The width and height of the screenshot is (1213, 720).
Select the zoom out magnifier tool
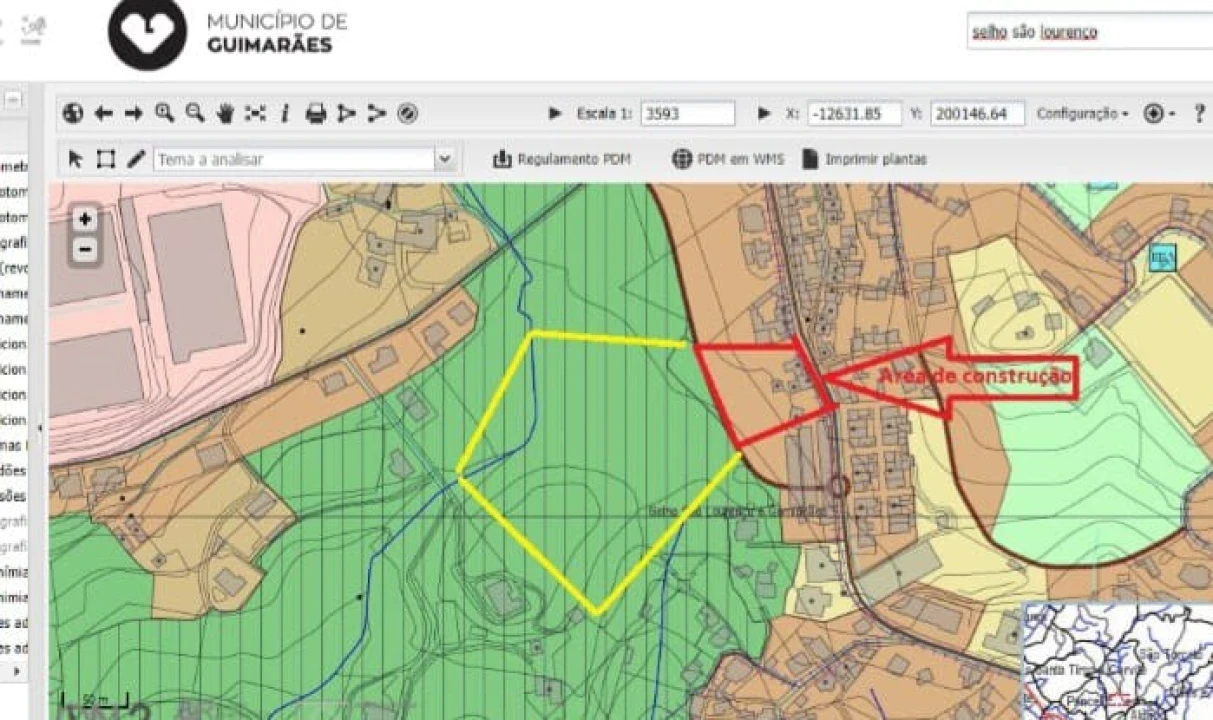click(x=195, y=113)
